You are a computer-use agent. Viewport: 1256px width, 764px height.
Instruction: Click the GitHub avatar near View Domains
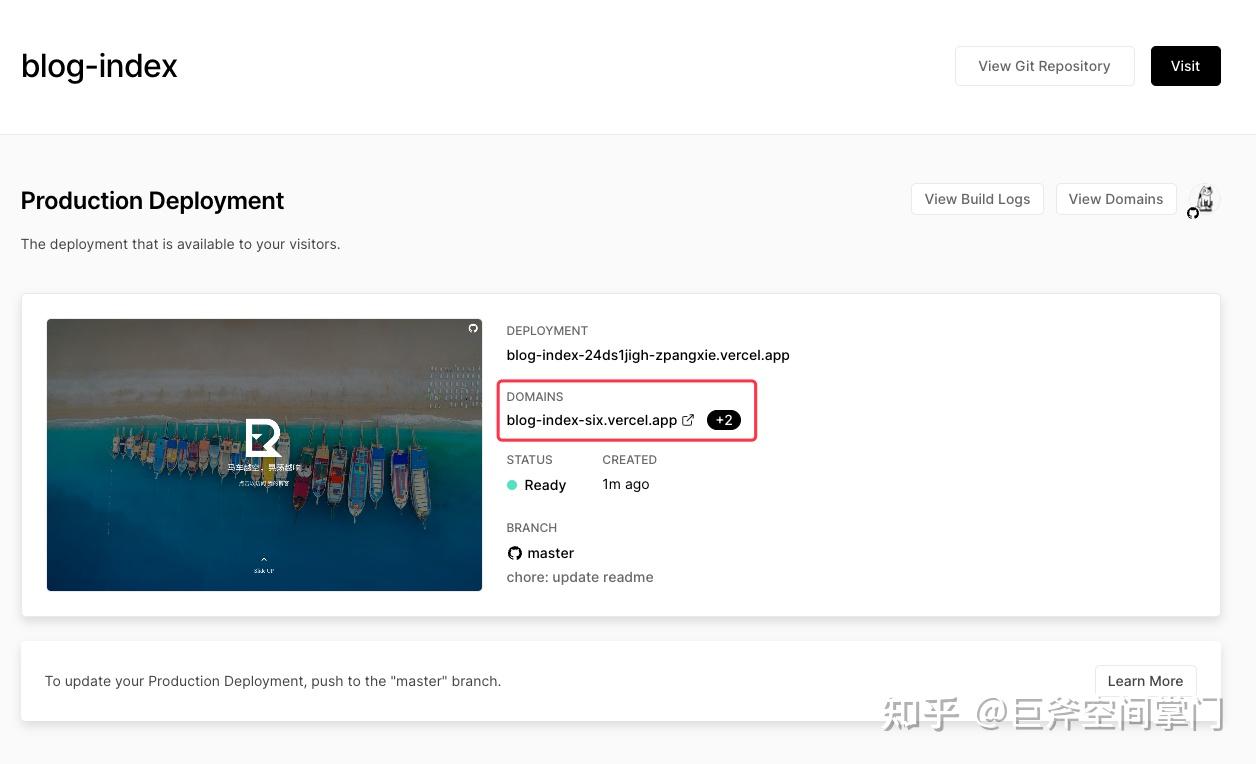pos(1203,200)
